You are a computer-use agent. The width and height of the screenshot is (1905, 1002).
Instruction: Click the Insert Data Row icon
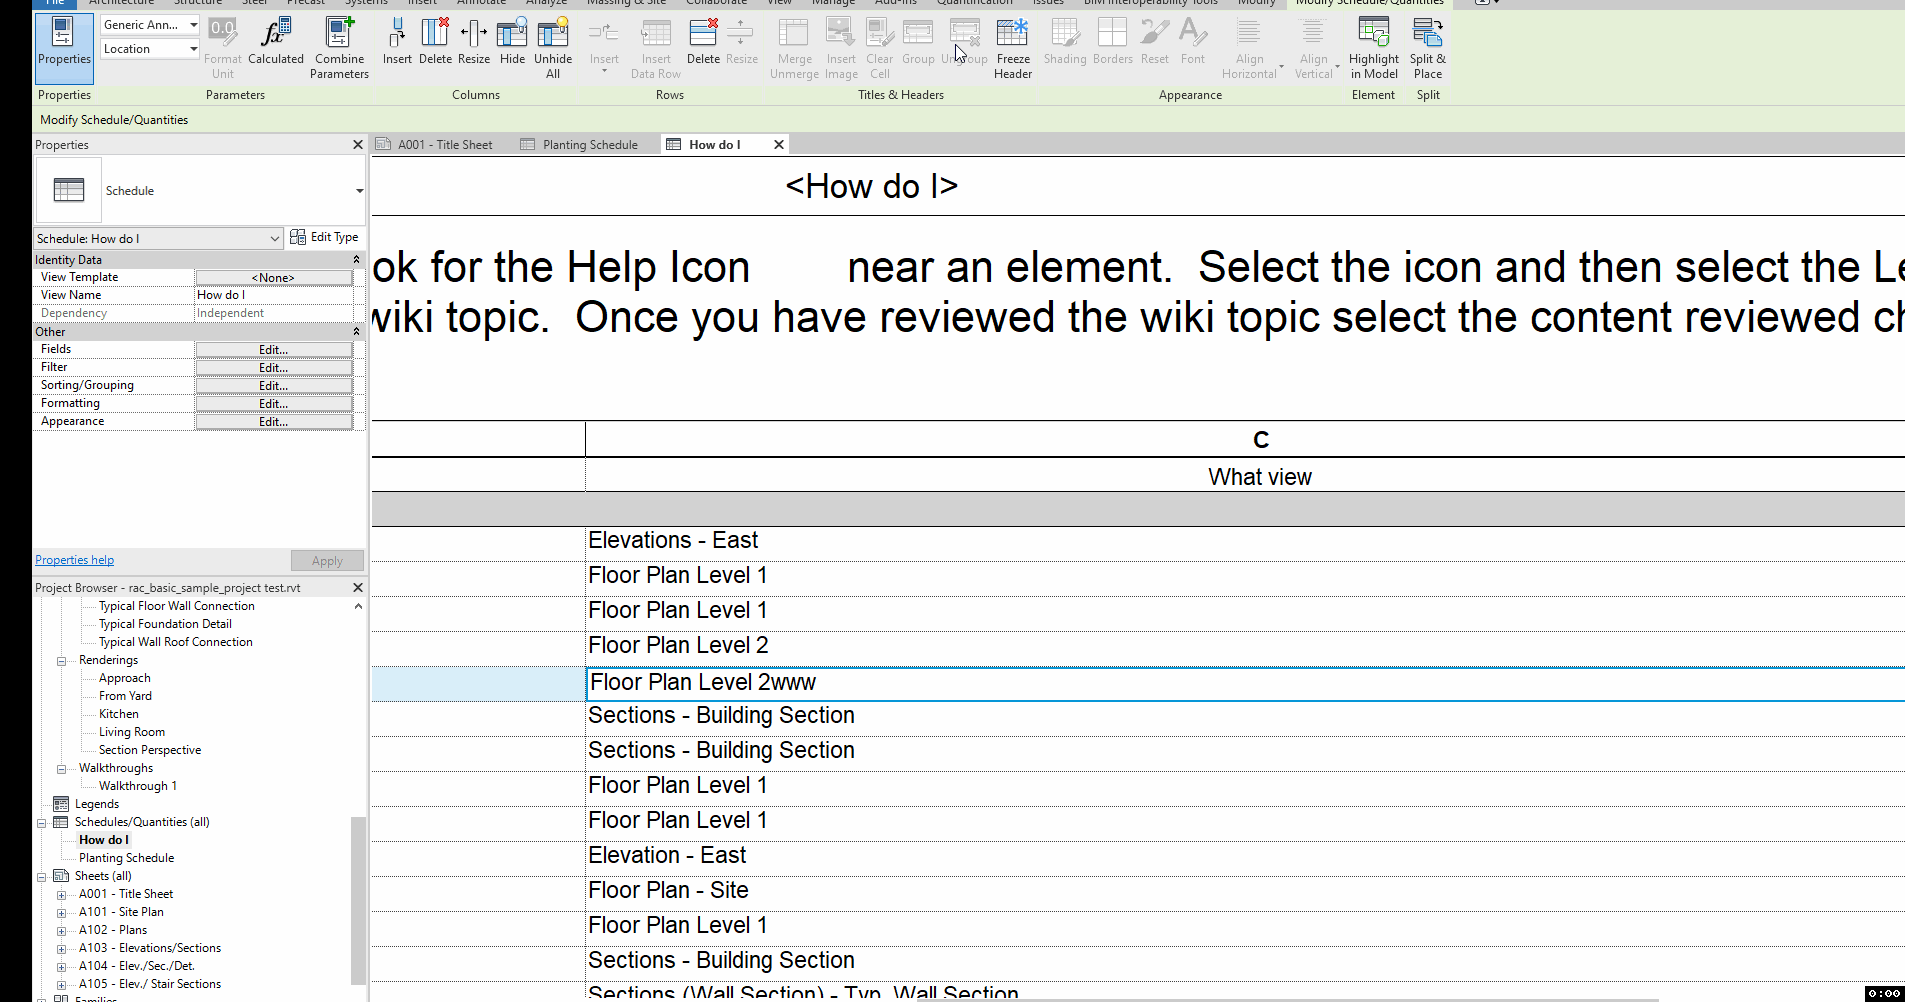point(656,48)
